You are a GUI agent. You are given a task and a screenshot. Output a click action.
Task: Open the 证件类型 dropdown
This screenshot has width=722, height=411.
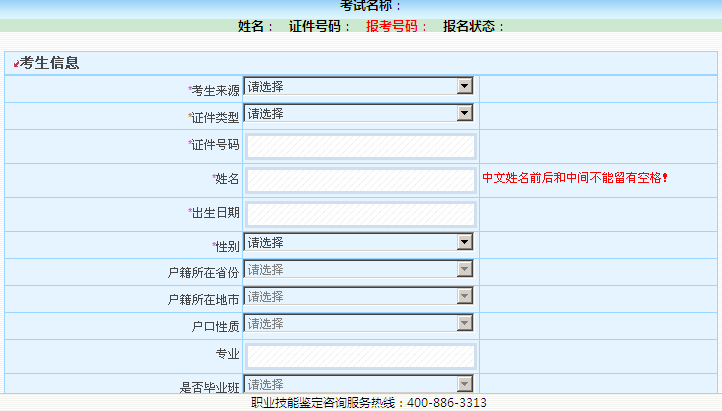coord(358,114)
